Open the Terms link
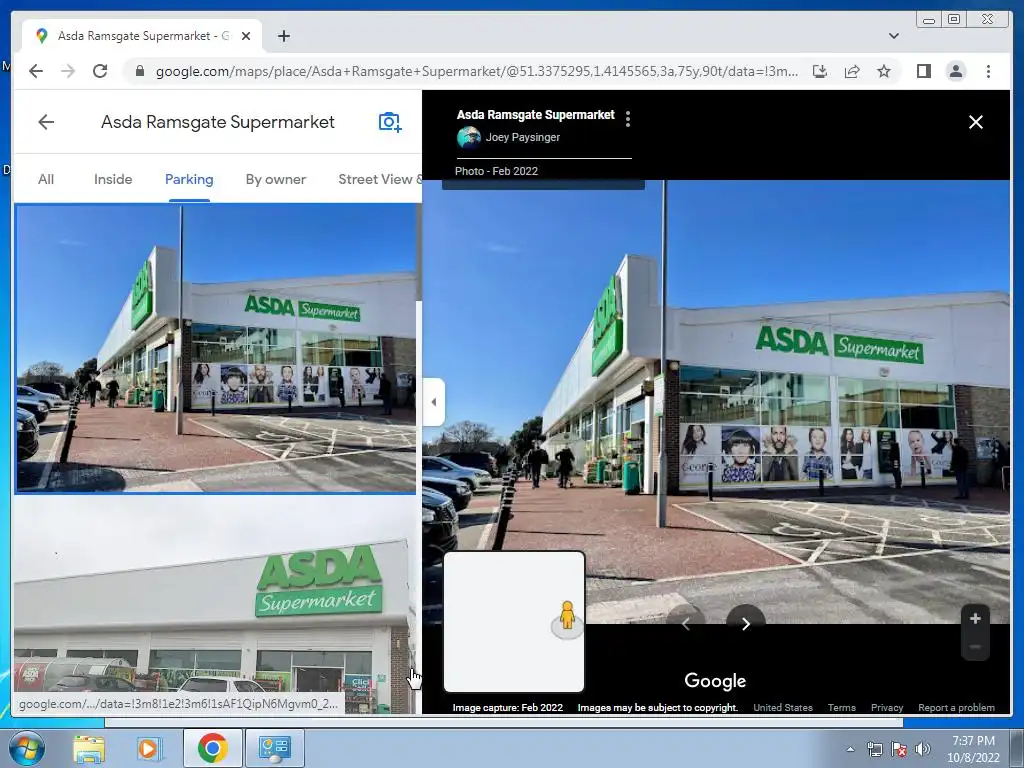Image resolution: width=1024 pixels, height=768 pixels. click(x=842, y=707)
